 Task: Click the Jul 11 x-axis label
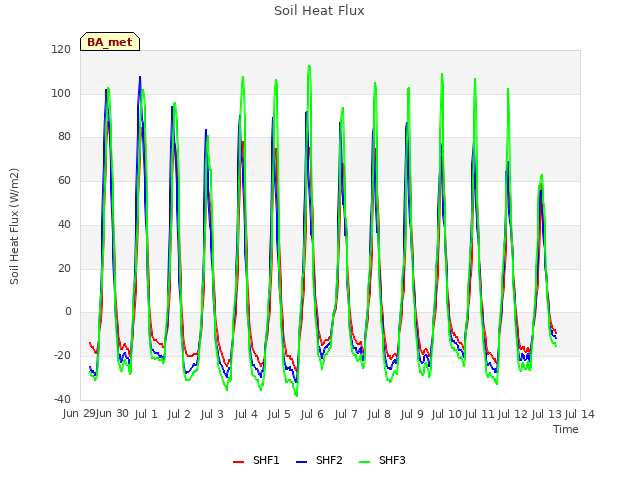coord(480,414)
